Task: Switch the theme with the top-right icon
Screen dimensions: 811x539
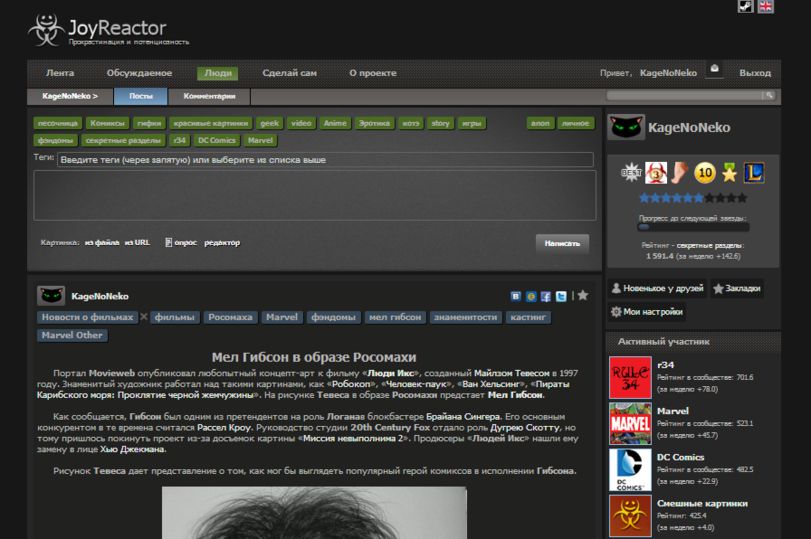Action: click(x=745, y=6)
